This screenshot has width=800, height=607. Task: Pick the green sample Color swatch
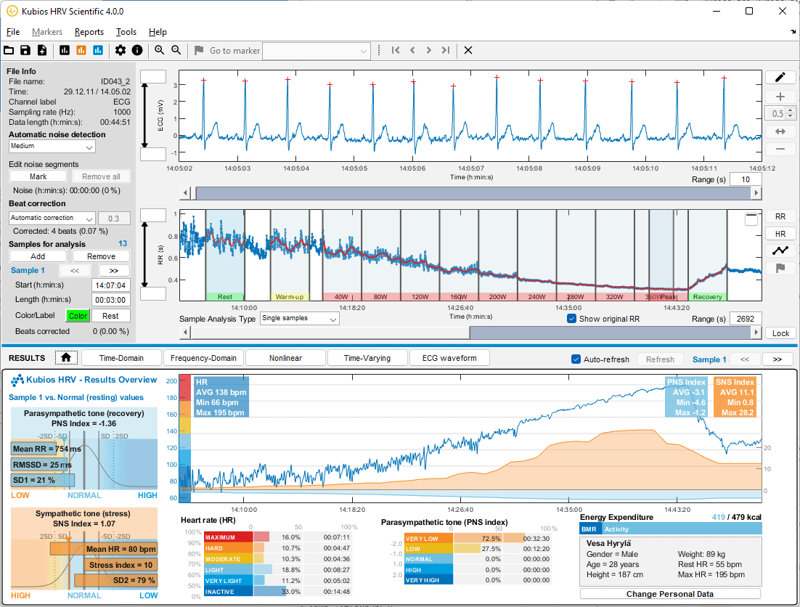point(78,316)
